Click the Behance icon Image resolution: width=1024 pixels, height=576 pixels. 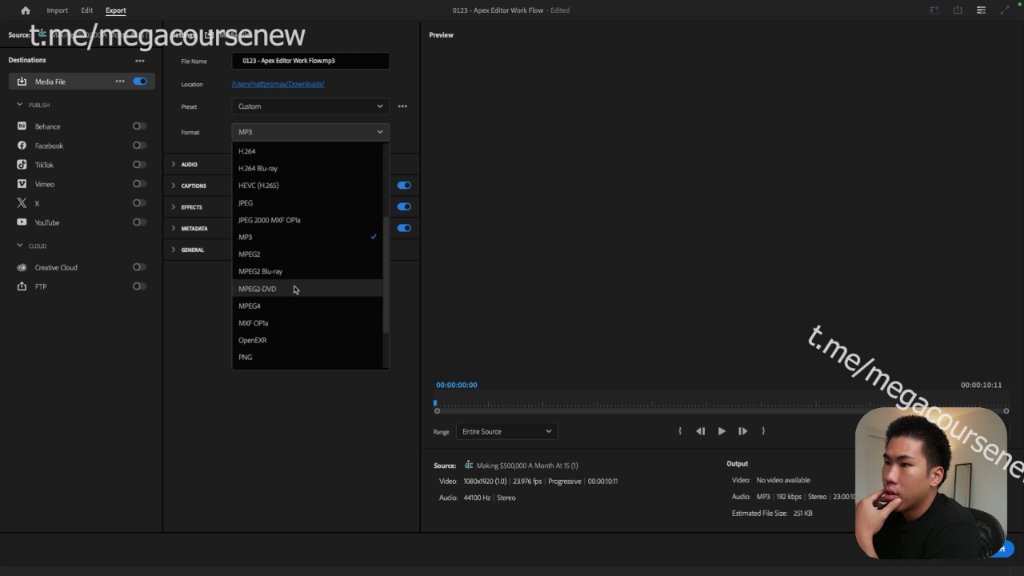[x=22, y=126]
